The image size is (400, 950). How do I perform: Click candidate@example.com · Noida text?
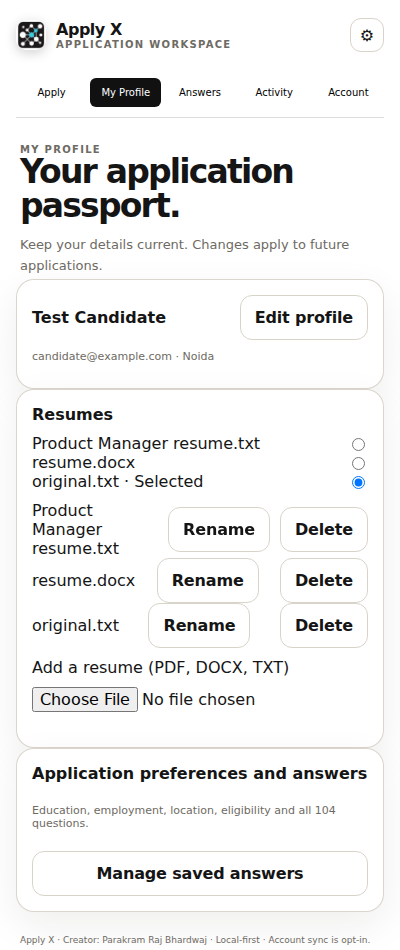point(123,356)
